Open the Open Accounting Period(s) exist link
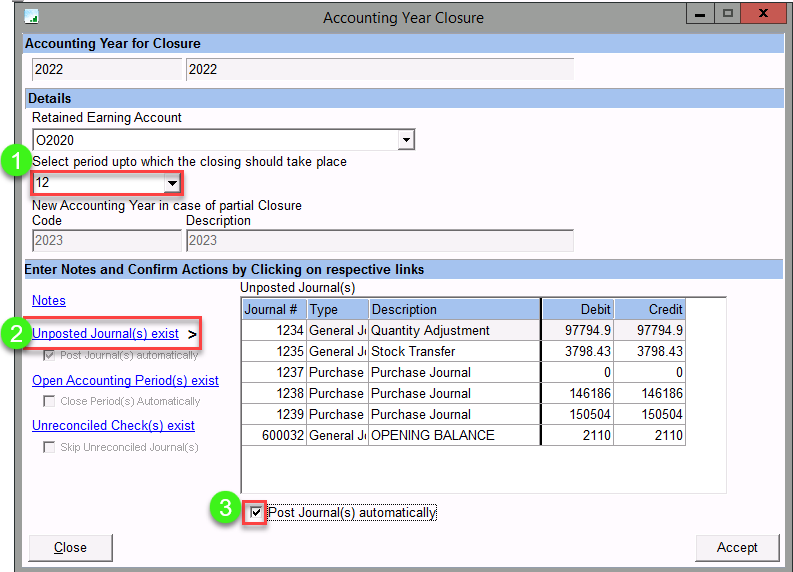The height and width of the screenshot is (572, 793). tap(125, 380)
